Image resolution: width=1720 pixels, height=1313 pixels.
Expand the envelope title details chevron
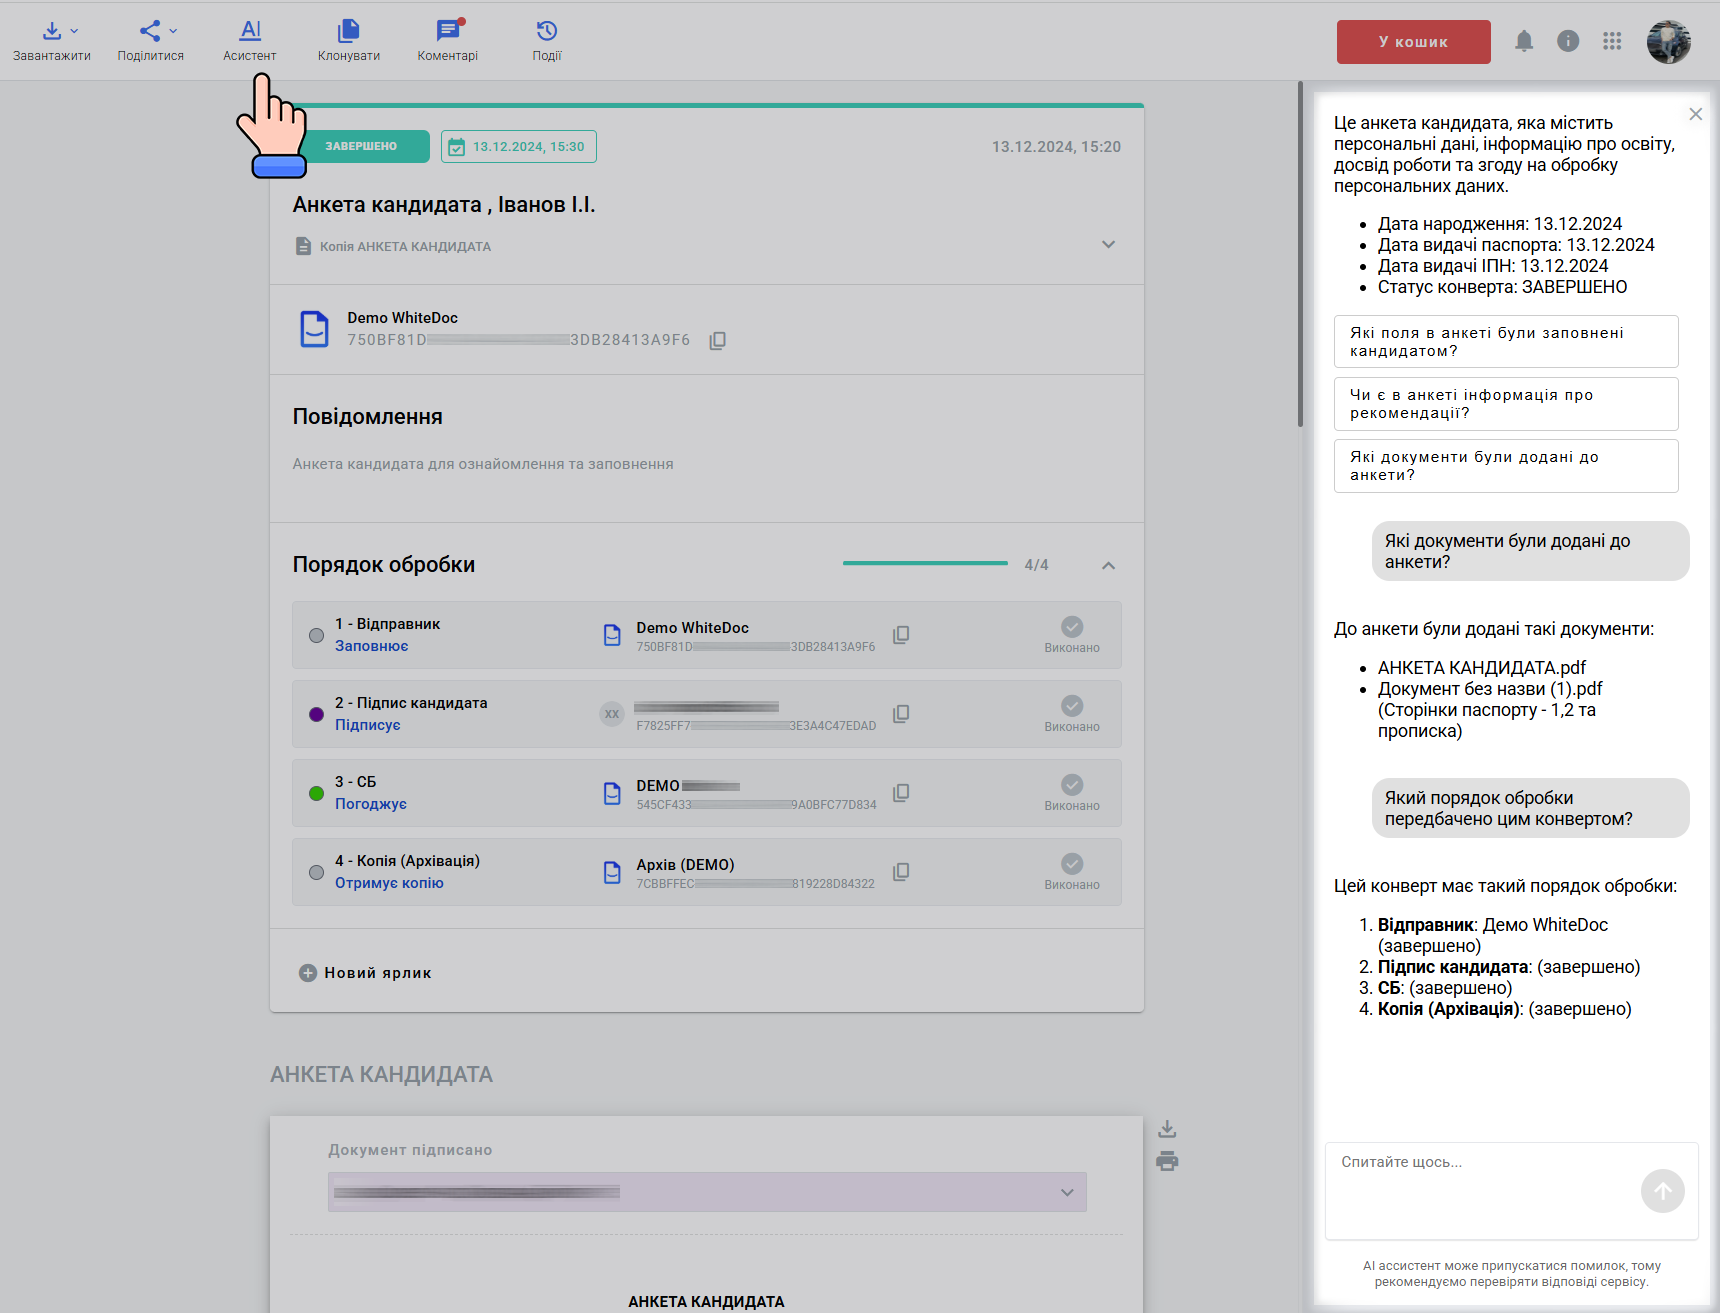[1108, 245]
